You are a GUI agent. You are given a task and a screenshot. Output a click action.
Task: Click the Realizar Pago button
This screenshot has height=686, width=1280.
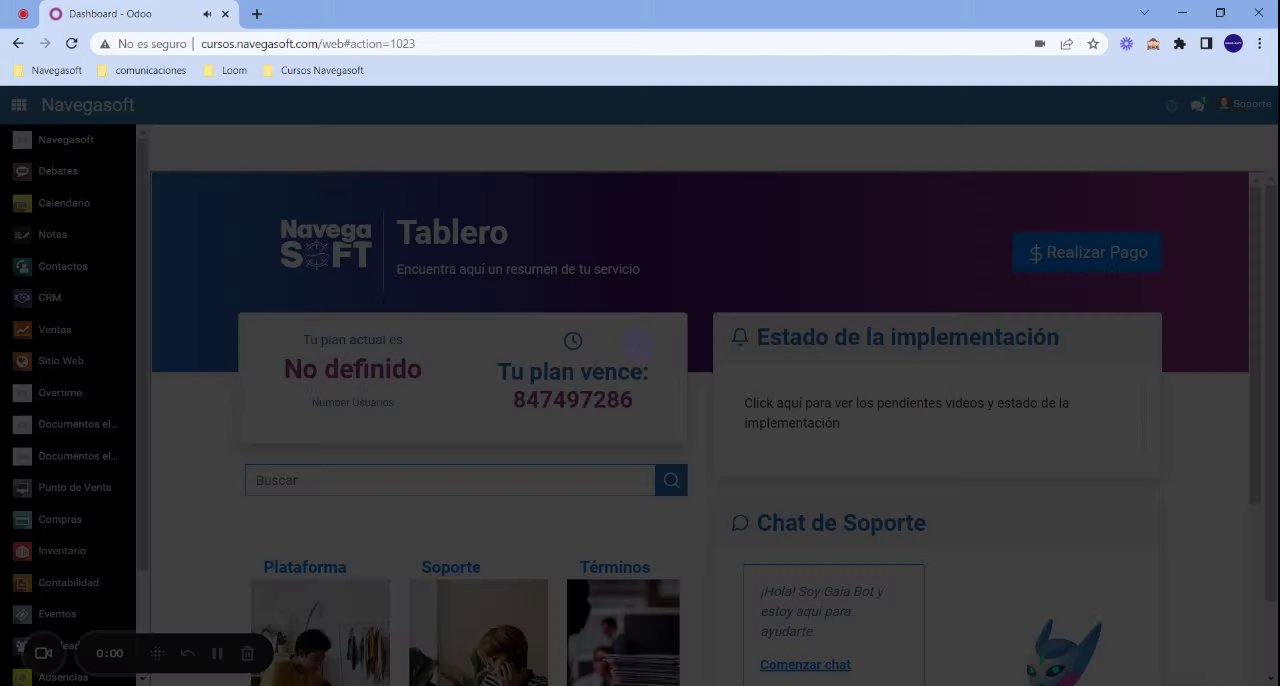[x=1088, y=253]
